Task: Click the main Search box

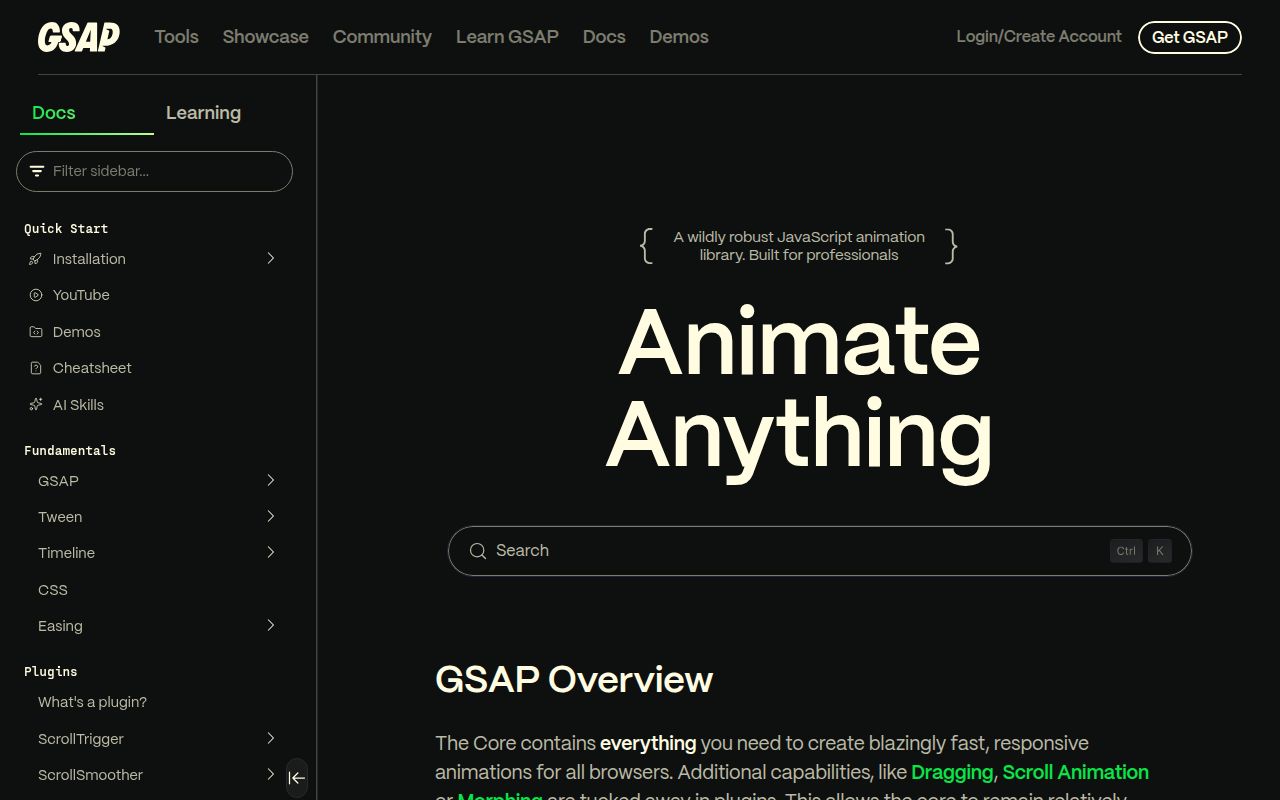Action: click(820, 551)
